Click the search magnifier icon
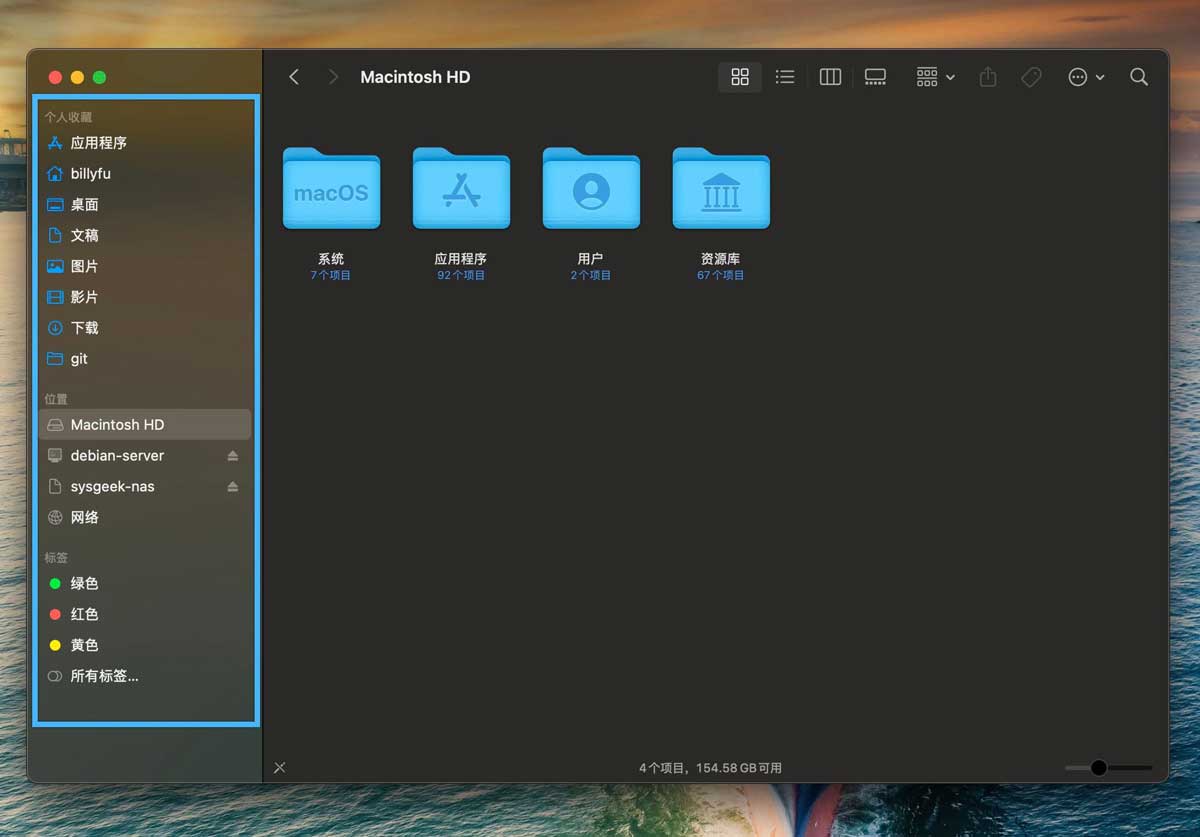The image size is (1200, 837). point(1138,77)
